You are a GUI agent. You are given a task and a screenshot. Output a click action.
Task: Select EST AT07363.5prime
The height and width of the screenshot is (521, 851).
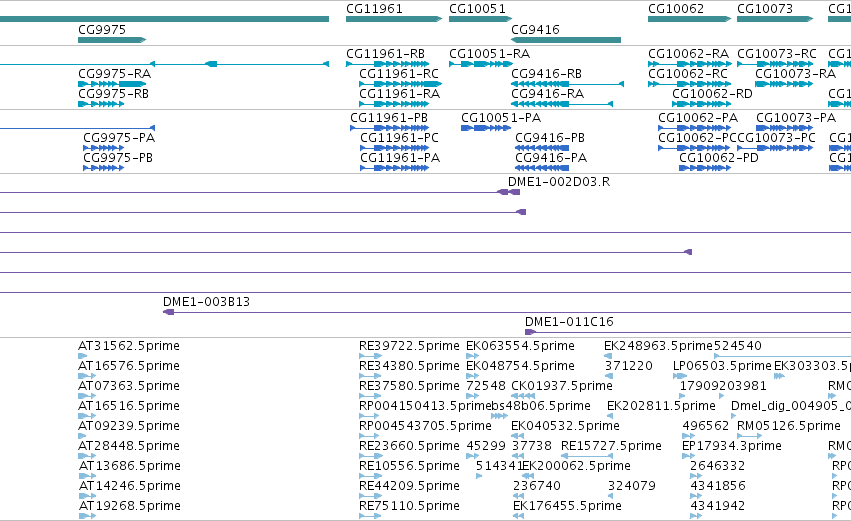pyautogui.click(x=87, y=396)
